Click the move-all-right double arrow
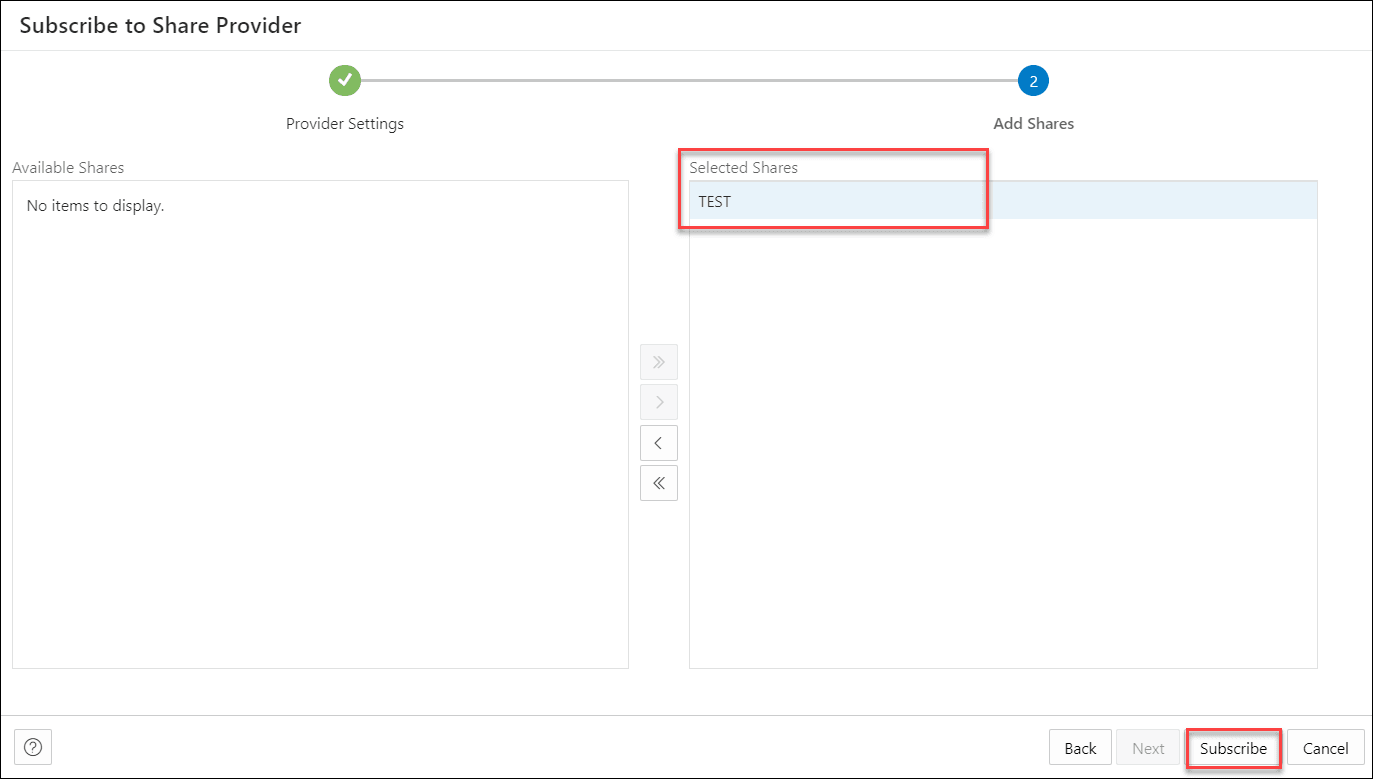Viewport: 1373px width, 779px height. pos(658,362)
